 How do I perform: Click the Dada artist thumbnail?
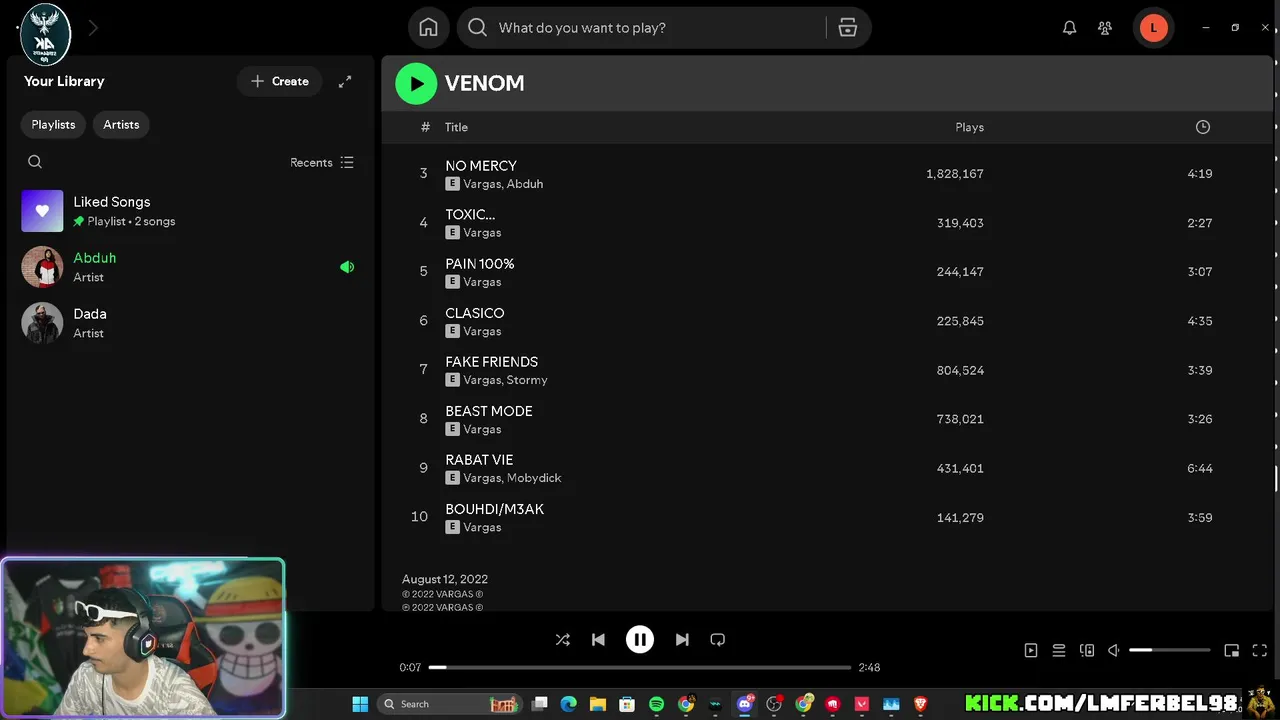(x=42, y=323)
